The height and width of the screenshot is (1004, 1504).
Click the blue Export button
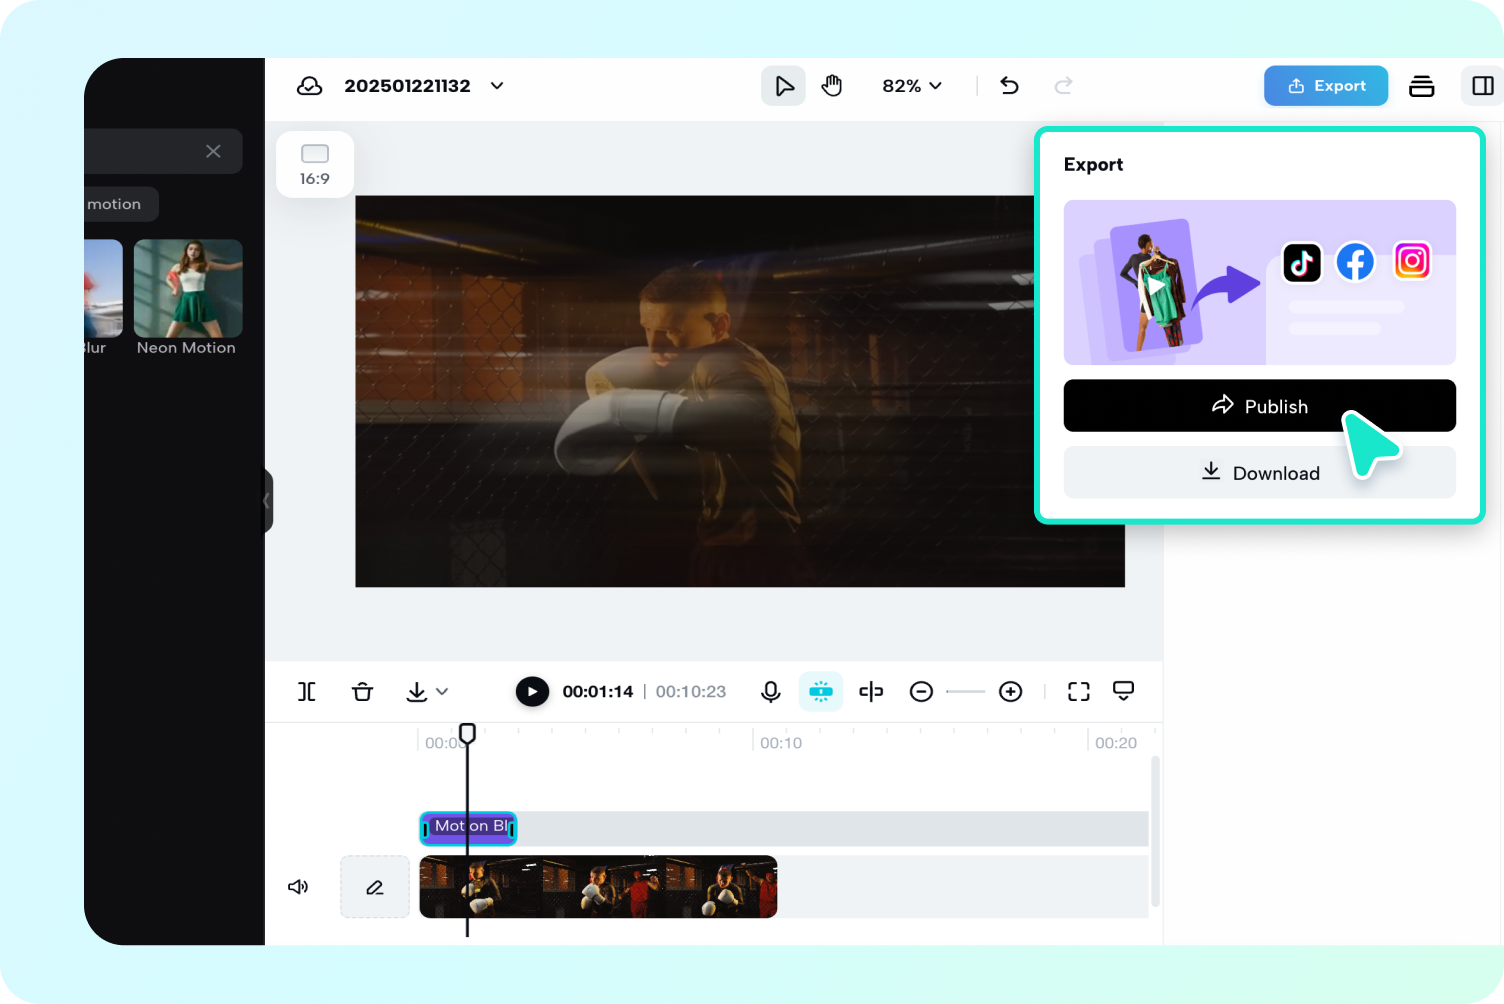click(1326, 86)
